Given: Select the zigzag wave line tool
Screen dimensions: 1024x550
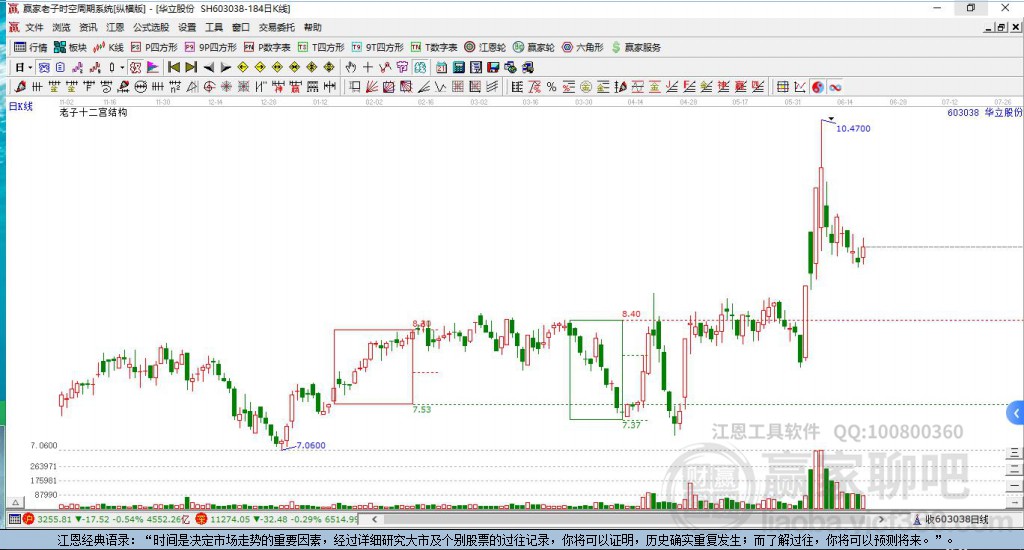Looking at the screenshot, I should click(x=440, y=87).
